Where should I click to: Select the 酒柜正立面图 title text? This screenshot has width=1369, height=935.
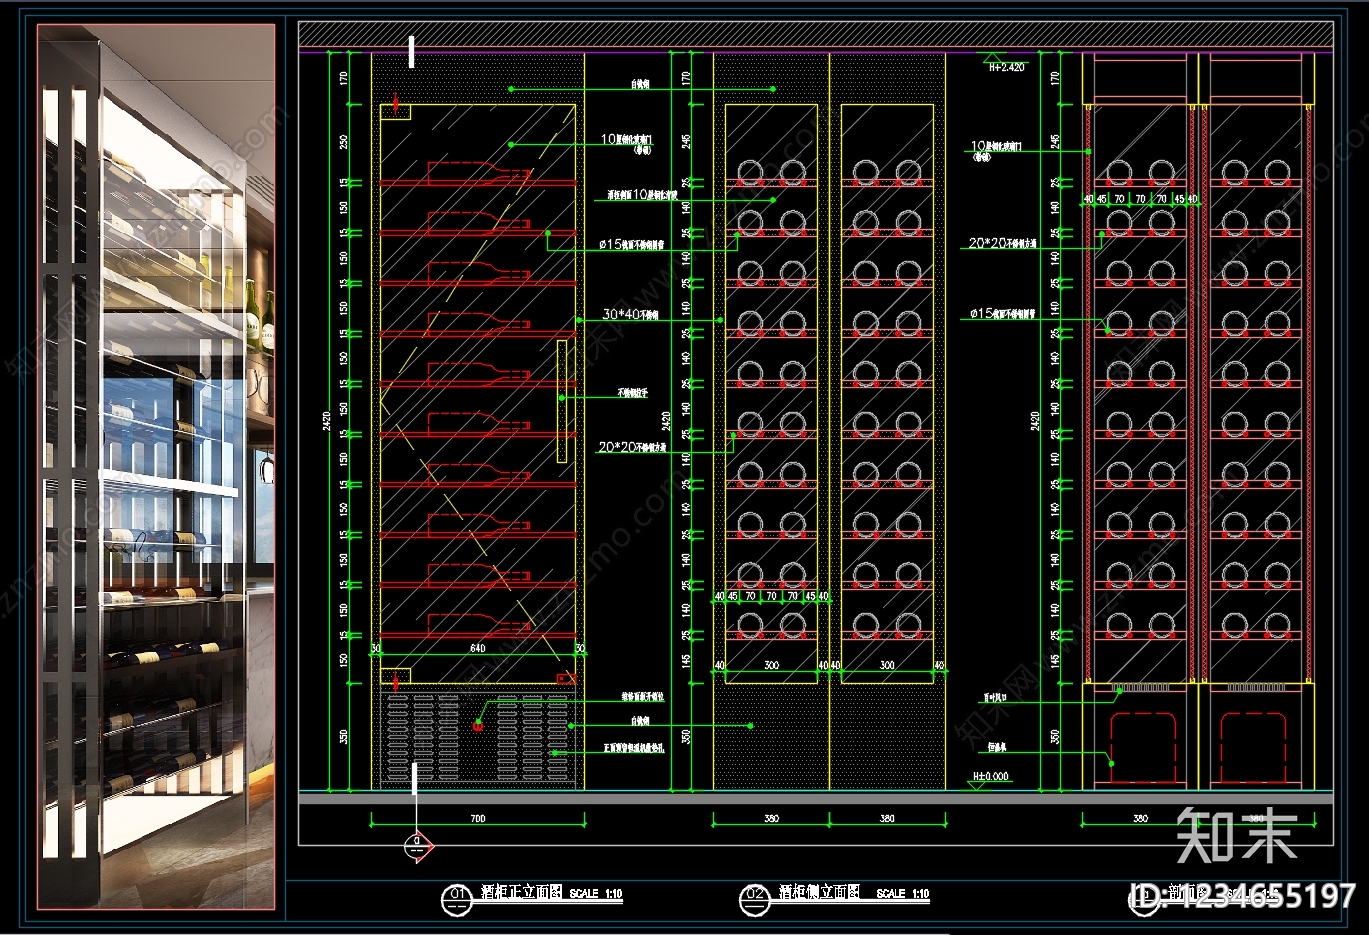point(522,892)
